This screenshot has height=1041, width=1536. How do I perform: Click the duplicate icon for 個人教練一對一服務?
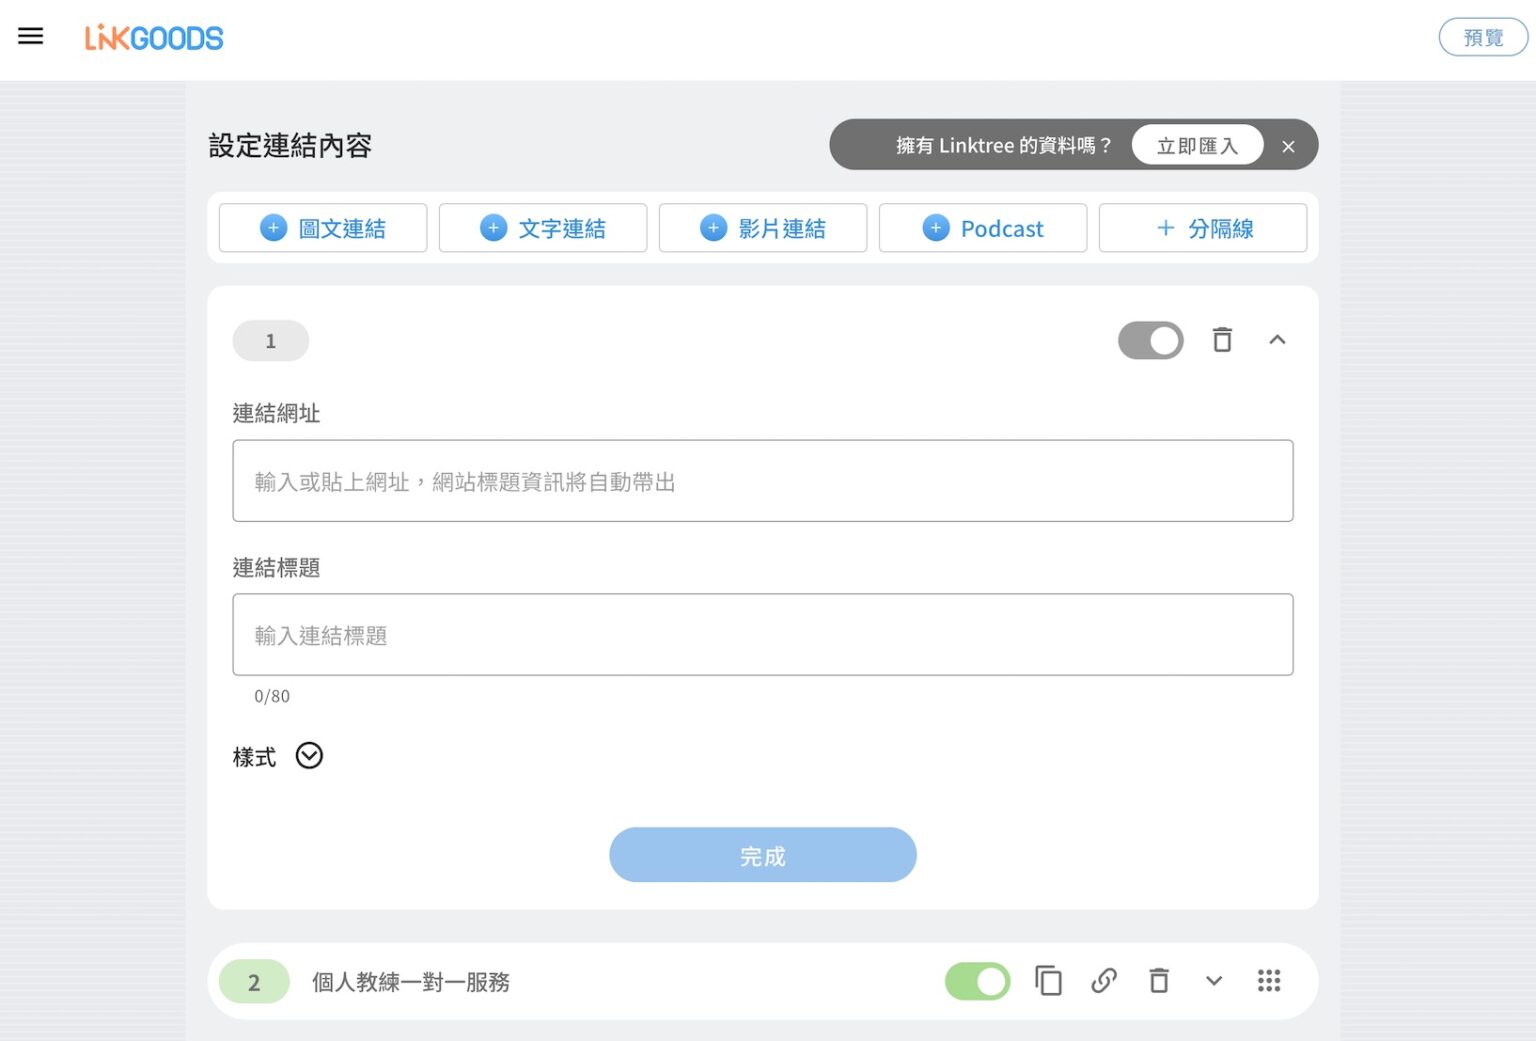coord(1048,981)
